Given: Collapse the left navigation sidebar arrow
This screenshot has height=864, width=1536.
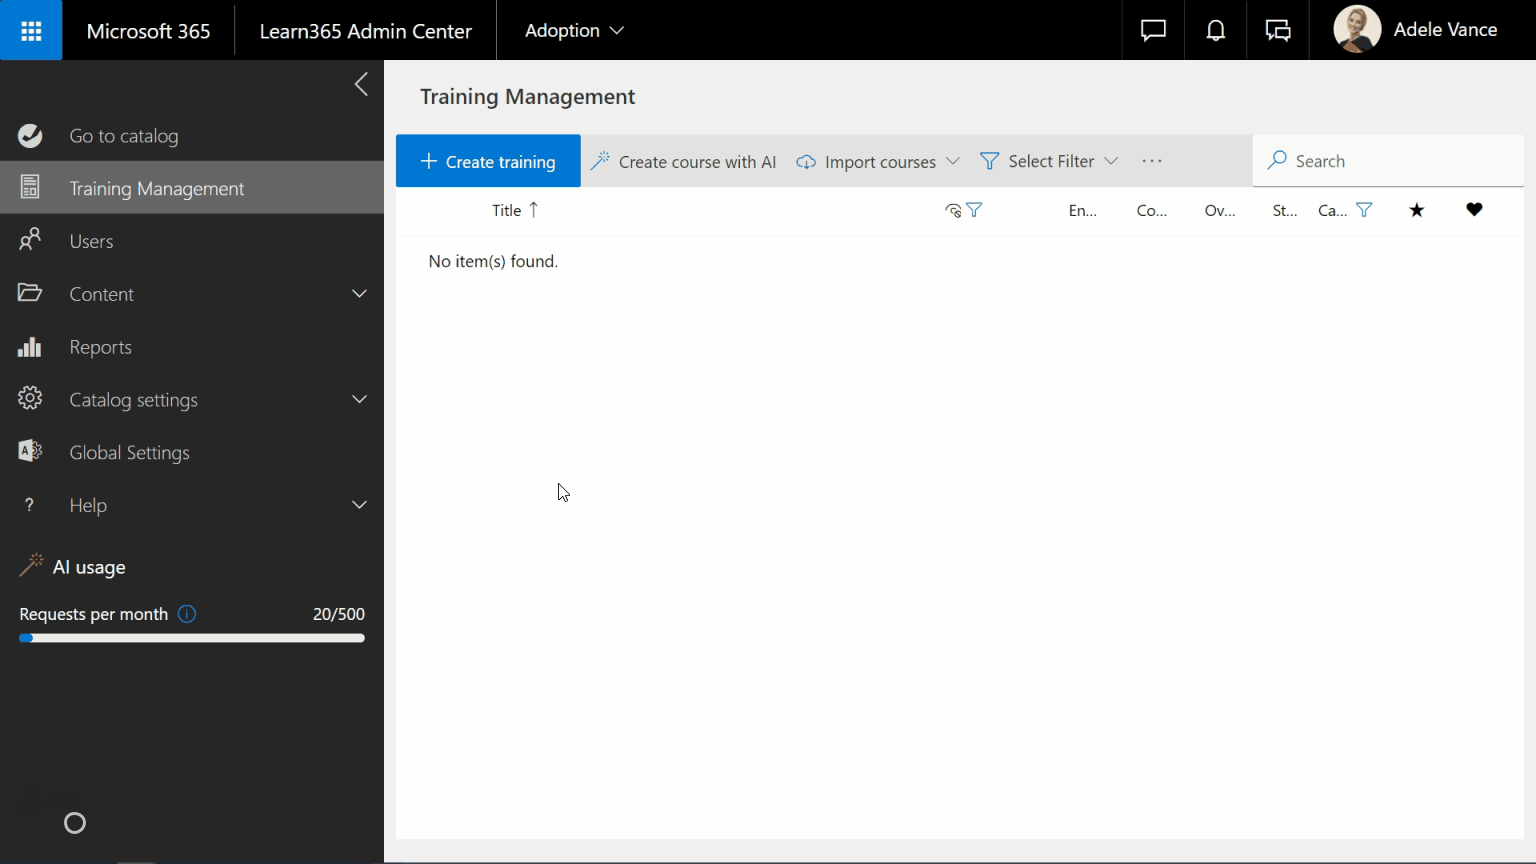Looking at the screenshot, I should coord(361,85).
